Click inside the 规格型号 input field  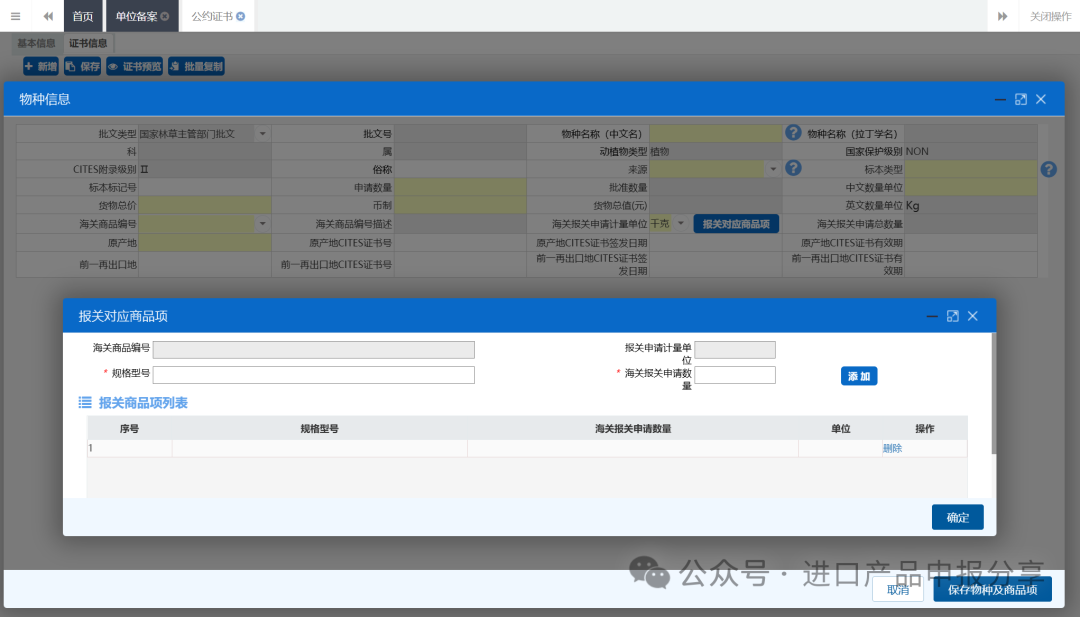pyautogui.click(x=313, y=374)
